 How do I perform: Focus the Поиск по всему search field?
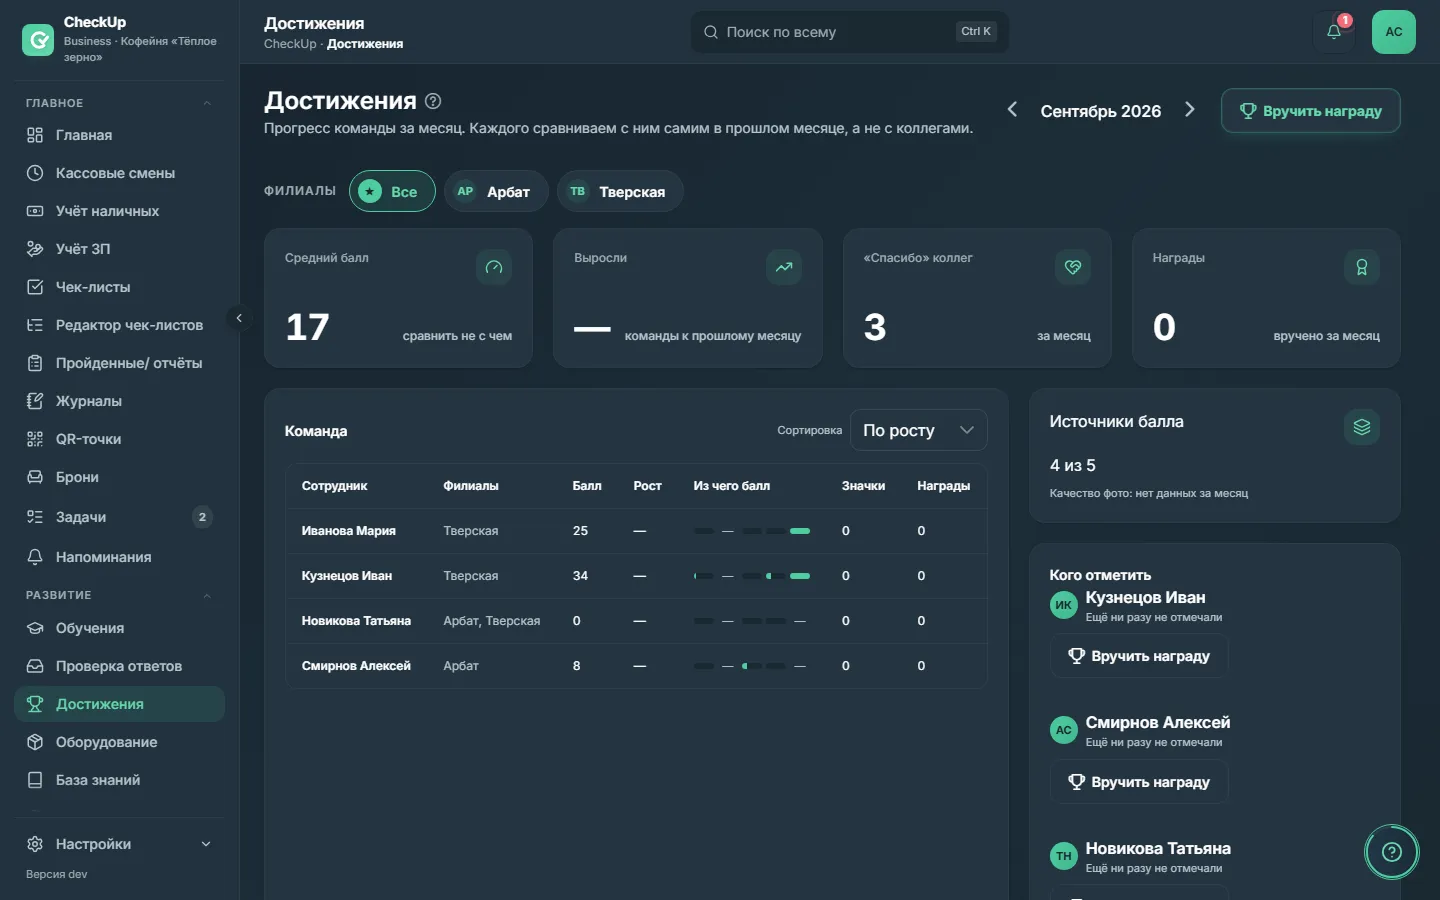click(x=849, y=32)
